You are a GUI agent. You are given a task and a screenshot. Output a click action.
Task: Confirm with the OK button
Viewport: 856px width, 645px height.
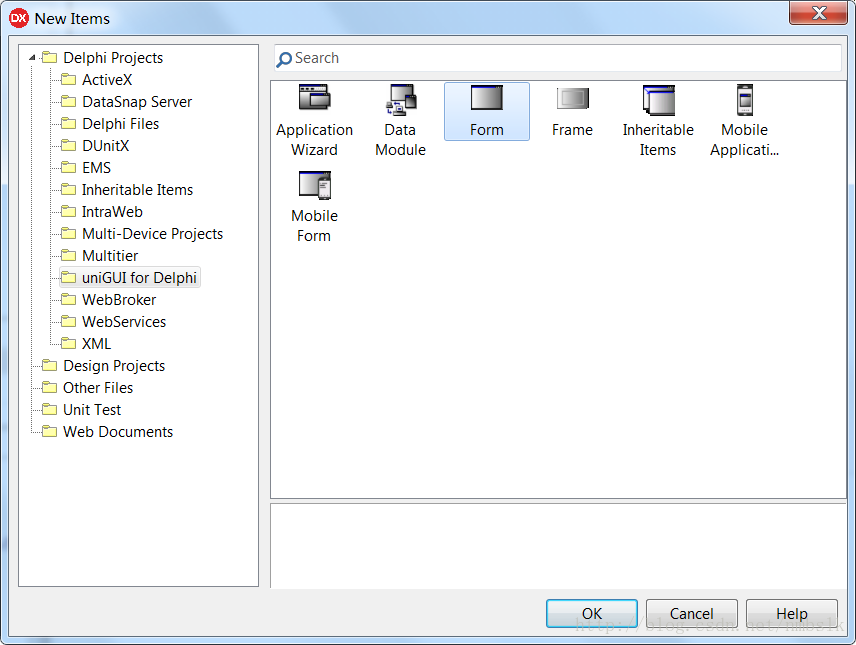click(x=592, y=613)
